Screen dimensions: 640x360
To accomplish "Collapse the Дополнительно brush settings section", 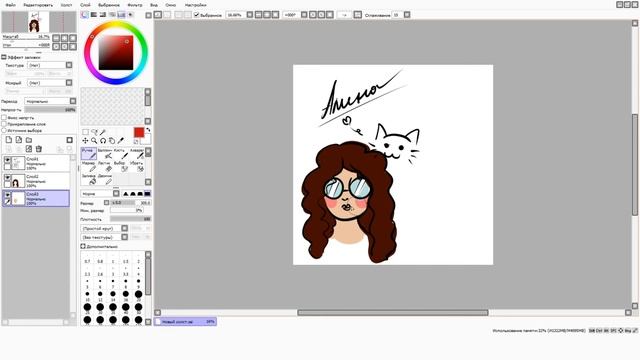I will click(83, 246).
